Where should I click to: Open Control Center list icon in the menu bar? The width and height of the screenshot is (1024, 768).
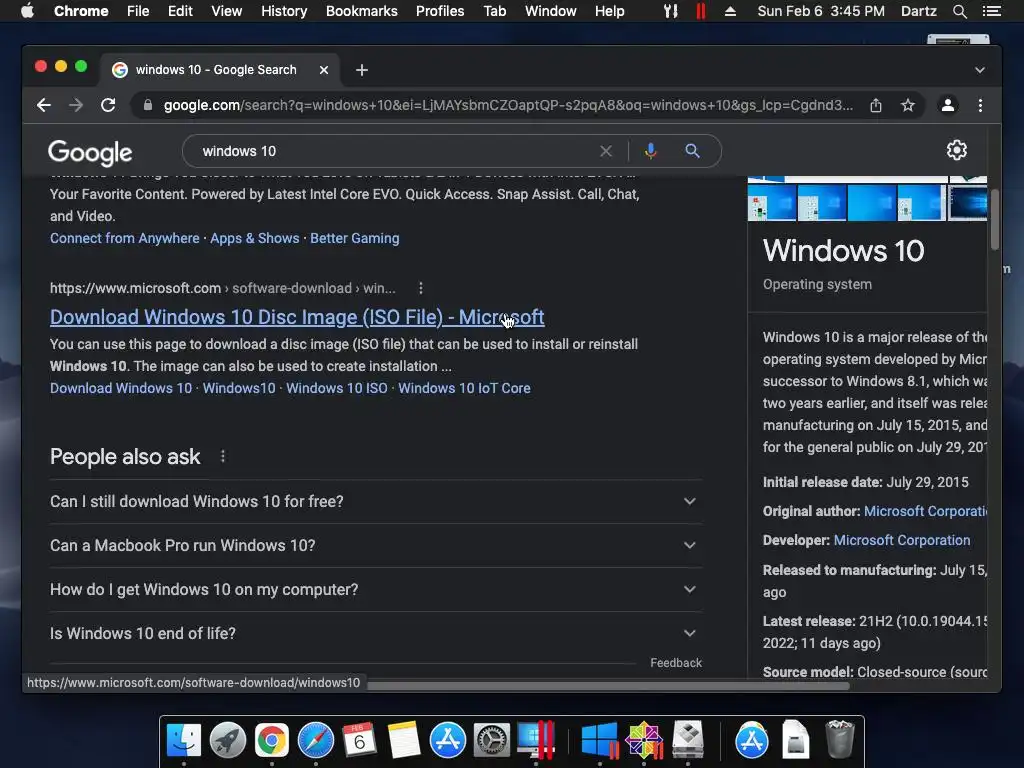pyautogui.click(x=992, y=11)
